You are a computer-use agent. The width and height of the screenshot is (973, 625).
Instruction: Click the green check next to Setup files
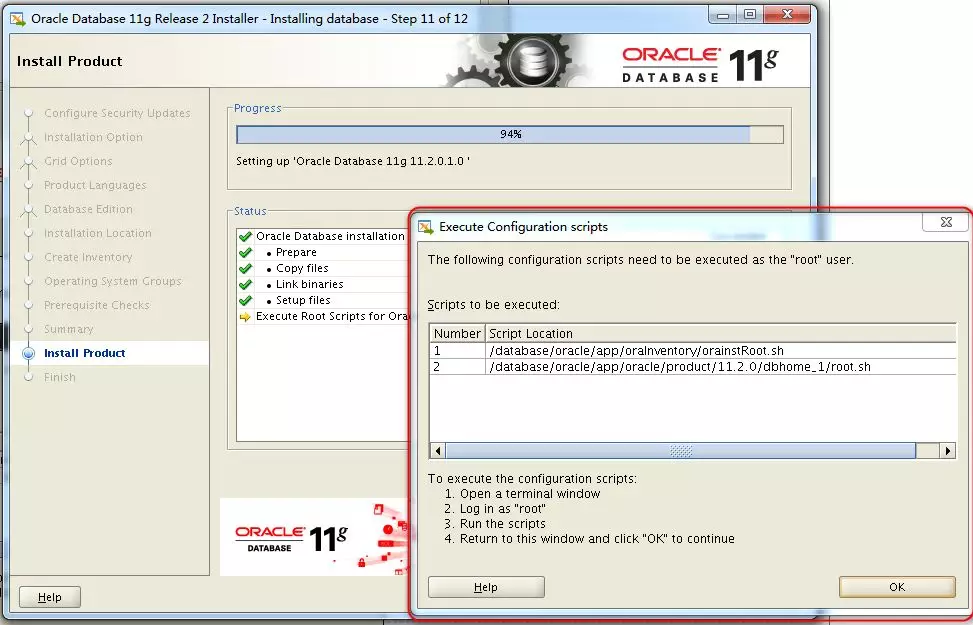(x=245, y=300)
